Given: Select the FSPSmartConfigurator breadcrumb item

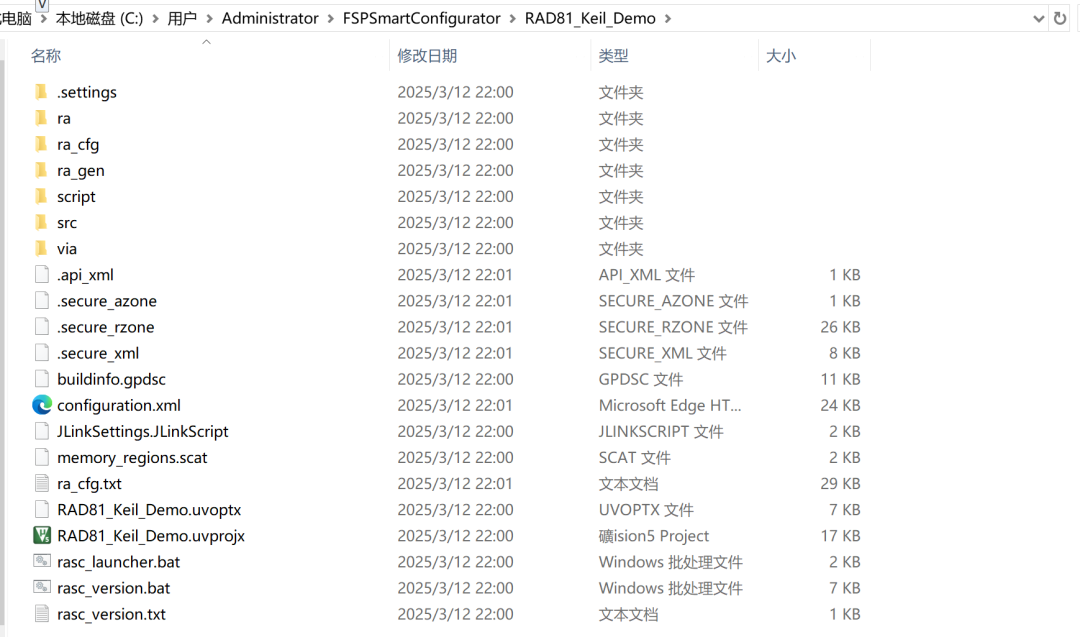Looking at the screenshot, I should (x=422, y=17).
